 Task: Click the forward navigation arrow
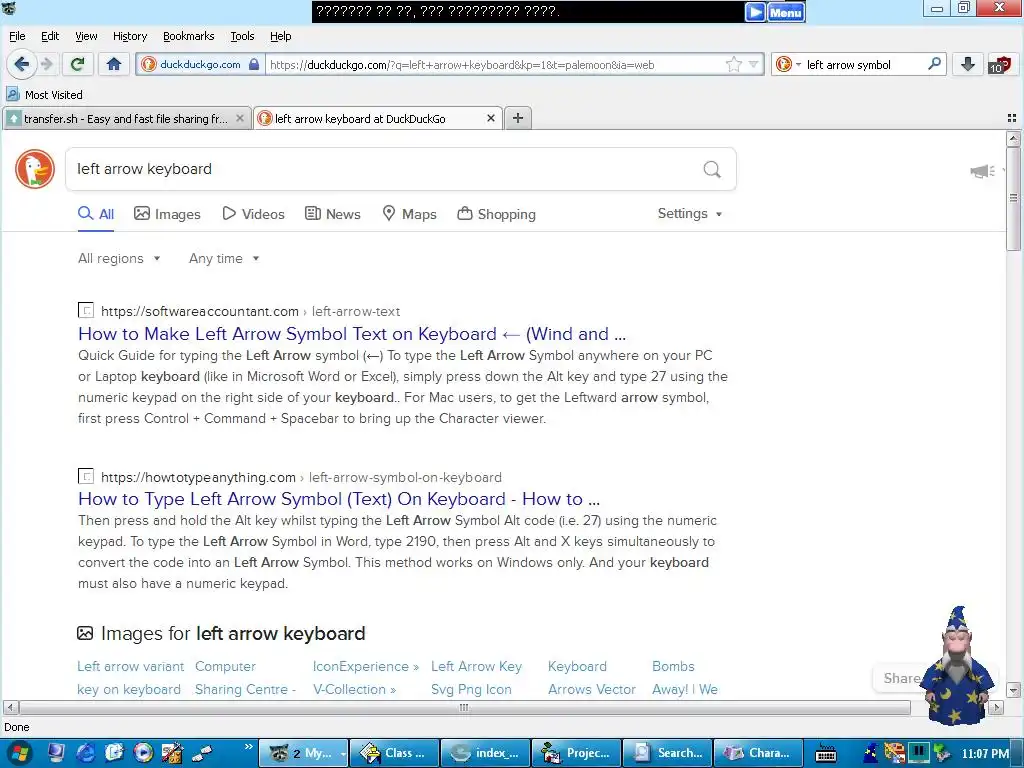46,64
